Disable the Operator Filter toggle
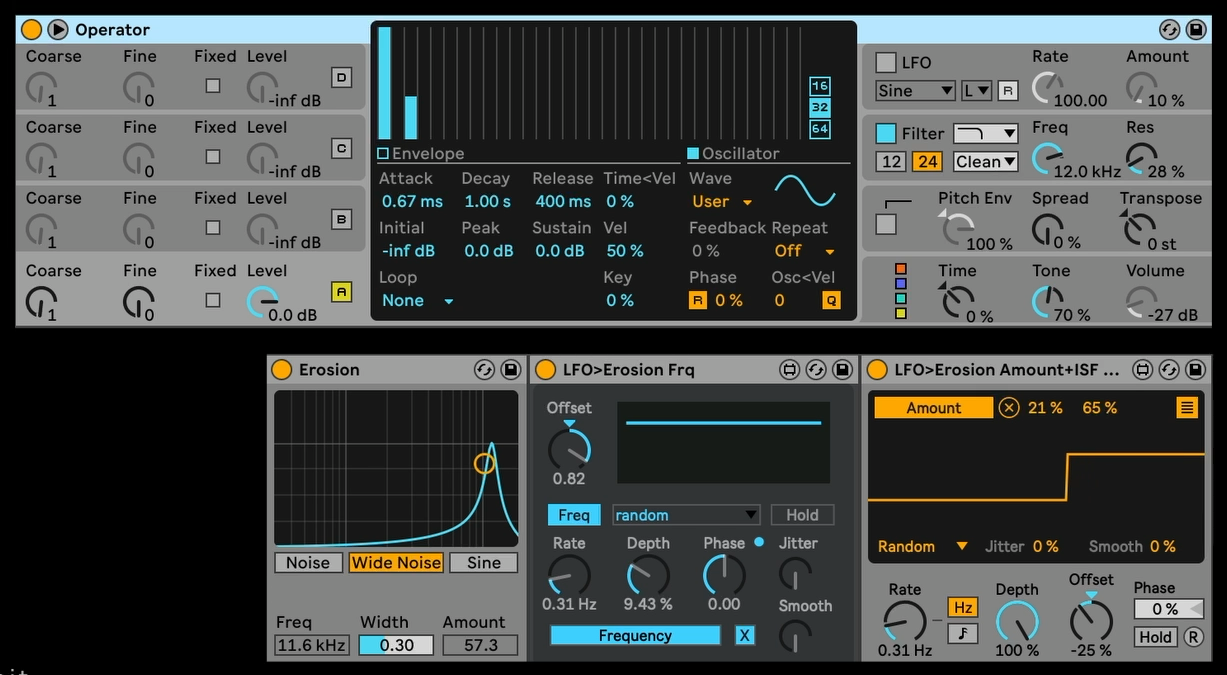This screenshot has height=675, width=1227. tap(886, 133)
